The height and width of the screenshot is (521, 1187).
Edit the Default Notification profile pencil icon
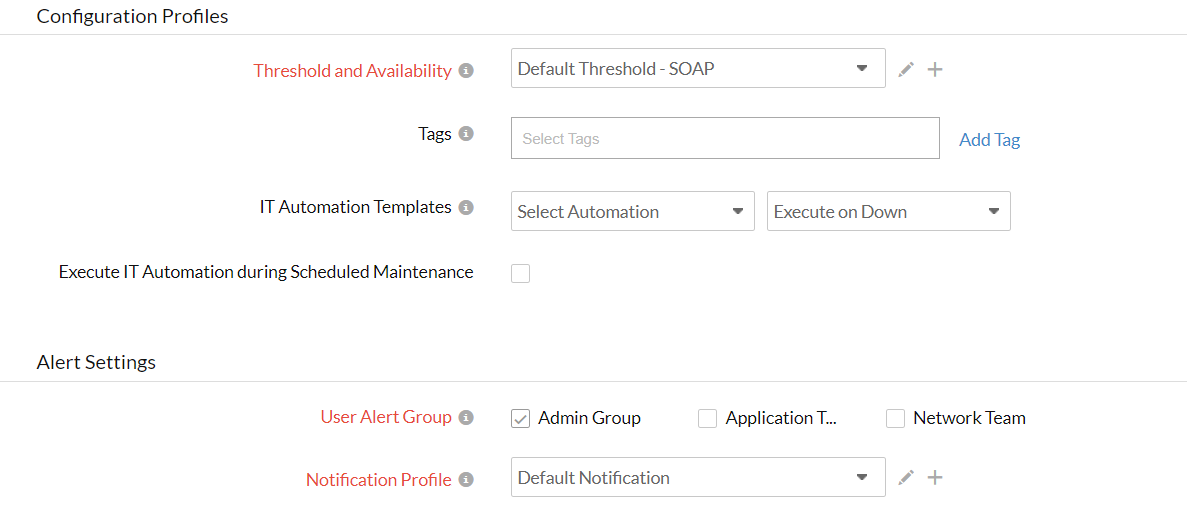[906, 478]
